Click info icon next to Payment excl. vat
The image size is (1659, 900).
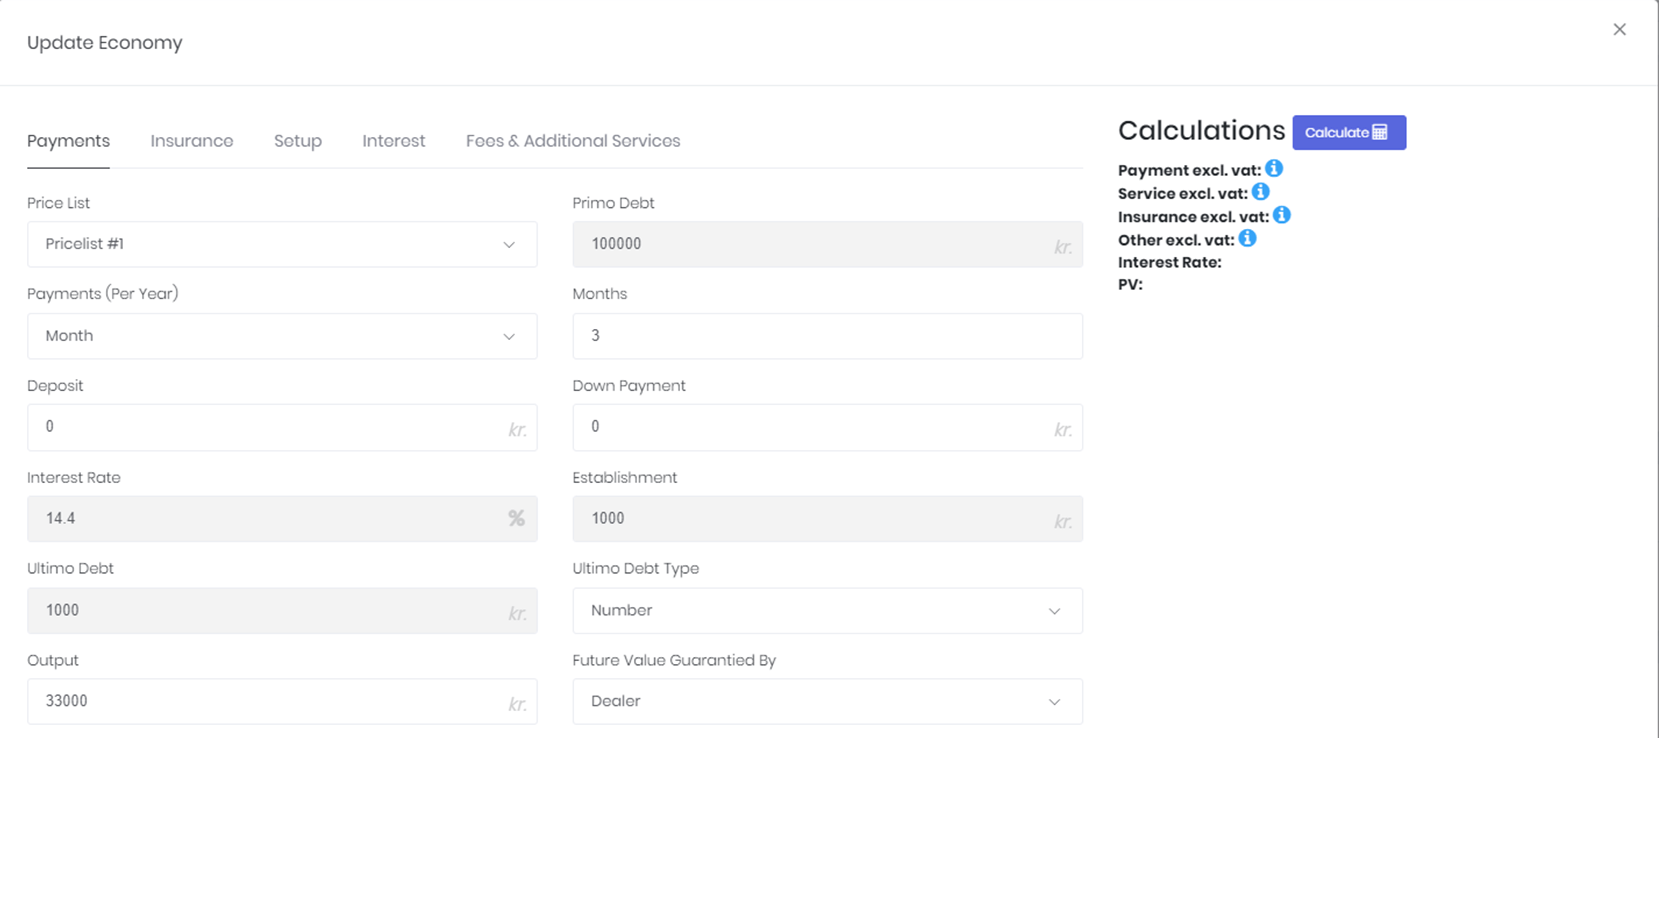(x=1274, y=168)
